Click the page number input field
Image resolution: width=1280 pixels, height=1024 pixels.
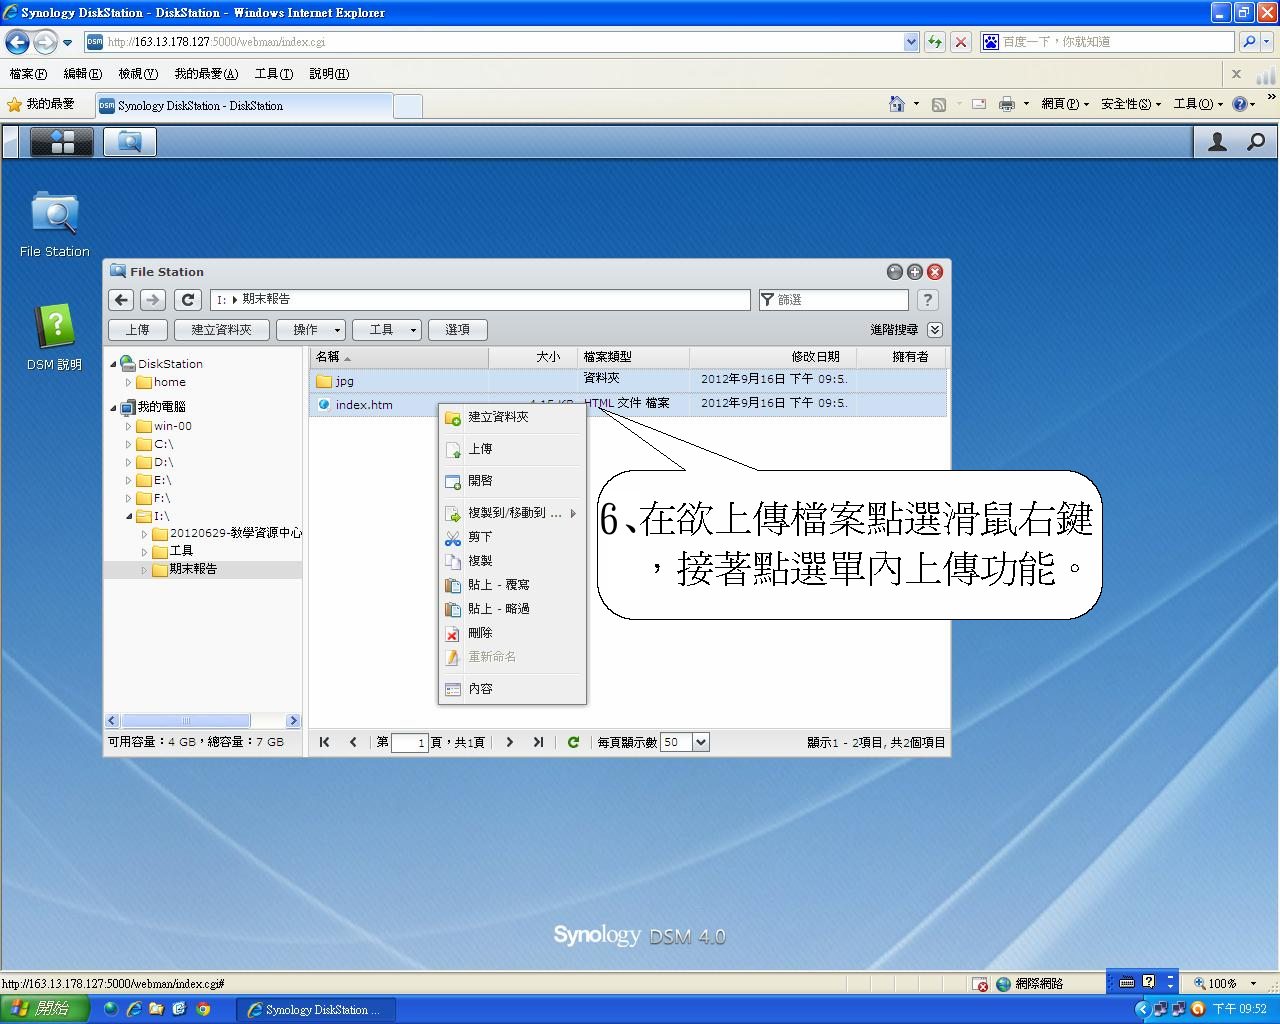[x=410, y=742]
